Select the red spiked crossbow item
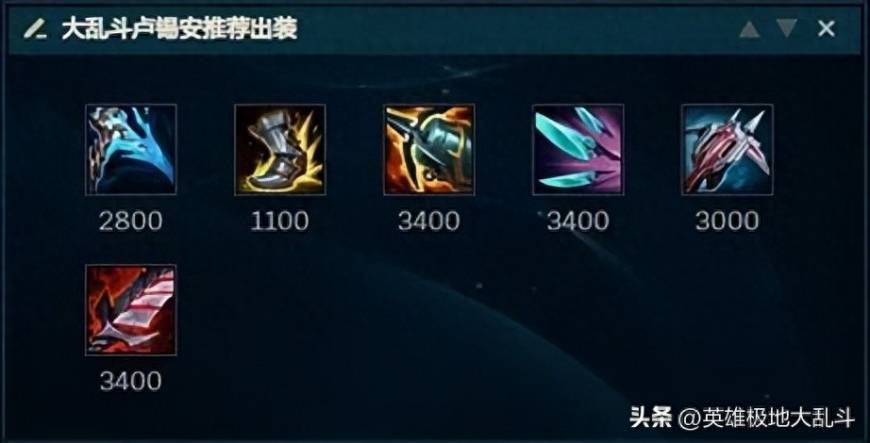Screen dimensions: 870x443 tap(727, 150)
